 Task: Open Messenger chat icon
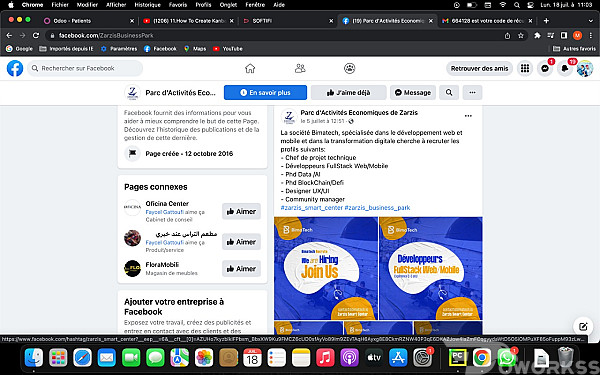click(545, 68)
